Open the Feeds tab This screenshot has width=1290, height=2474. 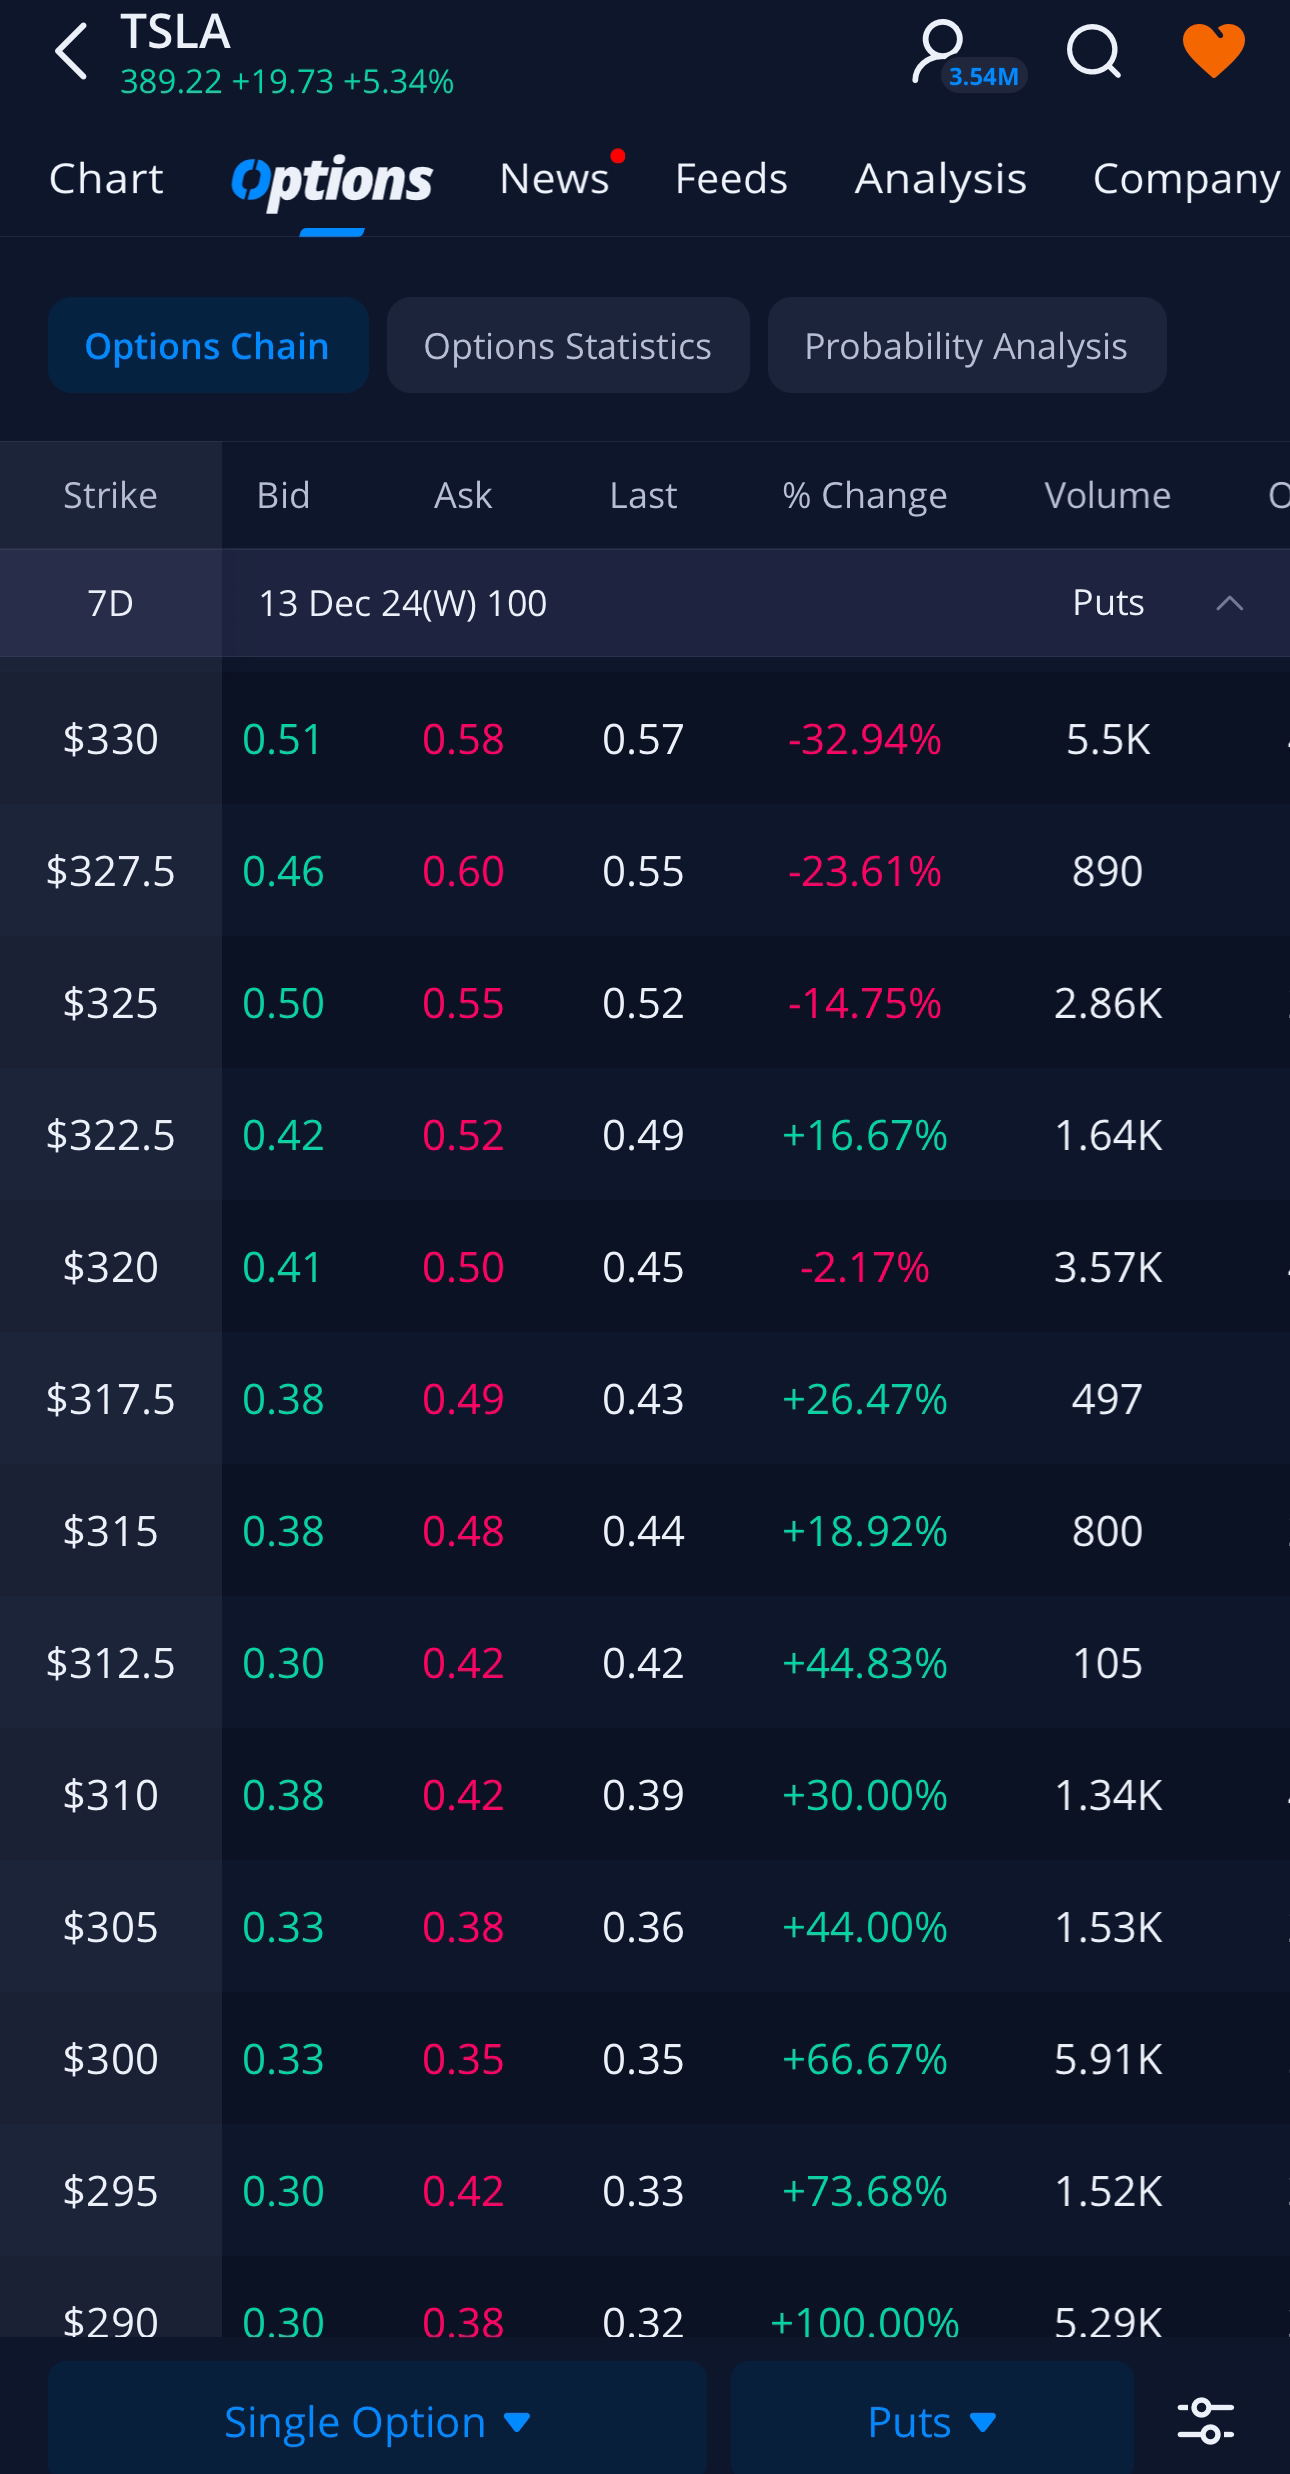coord(731,179)
